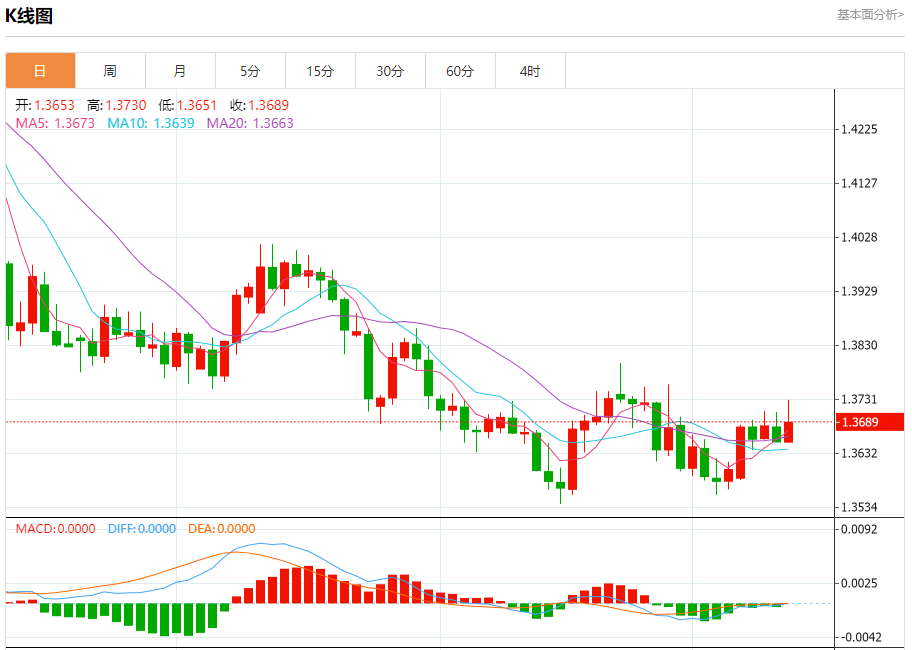Image resolution: width=912 pixels, height=650 pixels.
Task: Click the 开: 1.3653 open value
Action: (x=45, y=105)
